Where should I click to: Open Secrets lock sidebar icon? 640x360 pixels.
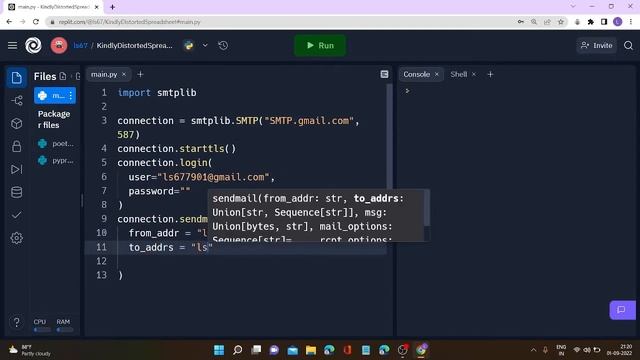click(16, 146)
